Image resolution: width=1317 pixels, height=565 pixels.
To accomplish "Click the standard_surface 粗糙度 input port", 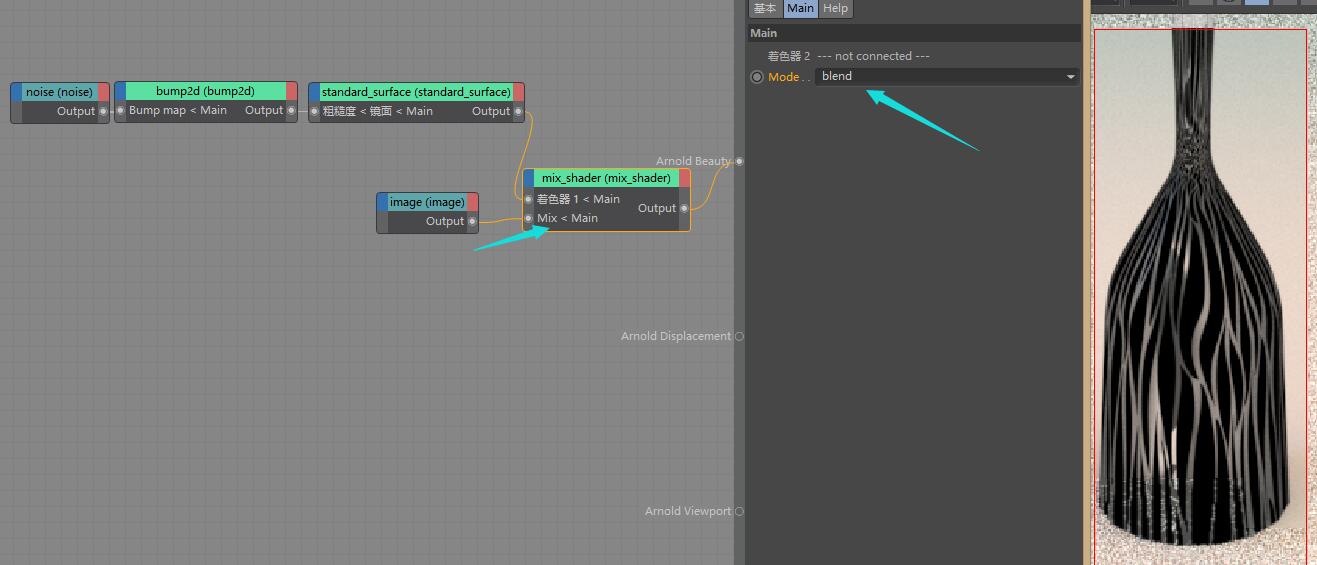I will click(314, 111).
